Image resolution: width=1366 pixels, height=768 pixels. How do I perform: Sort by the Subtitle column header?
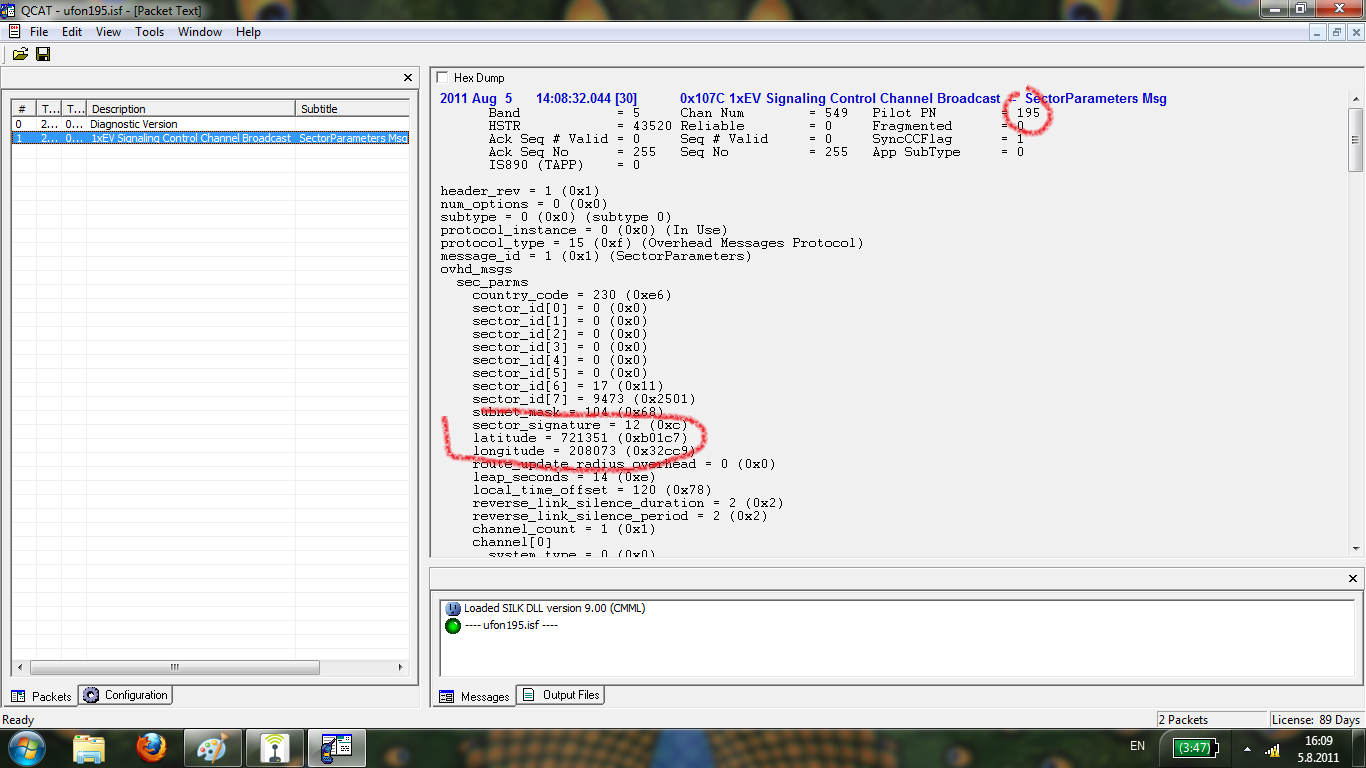click(x=352, y=109)
